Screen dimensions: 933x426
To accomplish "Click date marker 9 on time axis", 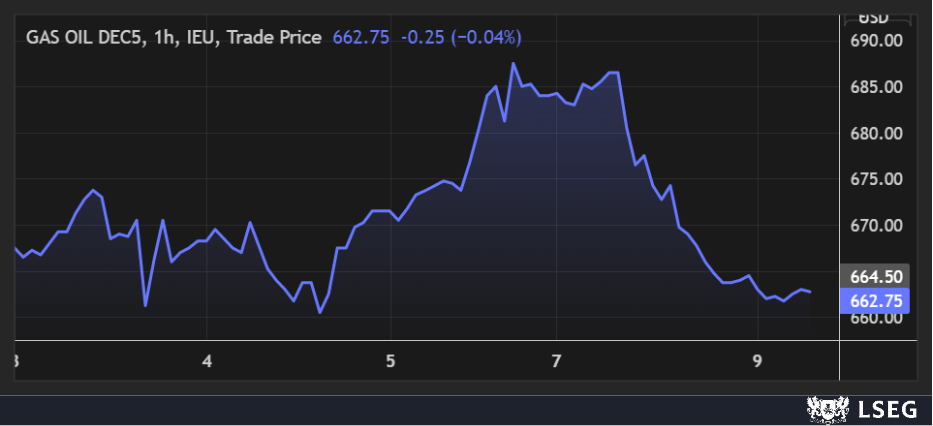I will 757,361.
